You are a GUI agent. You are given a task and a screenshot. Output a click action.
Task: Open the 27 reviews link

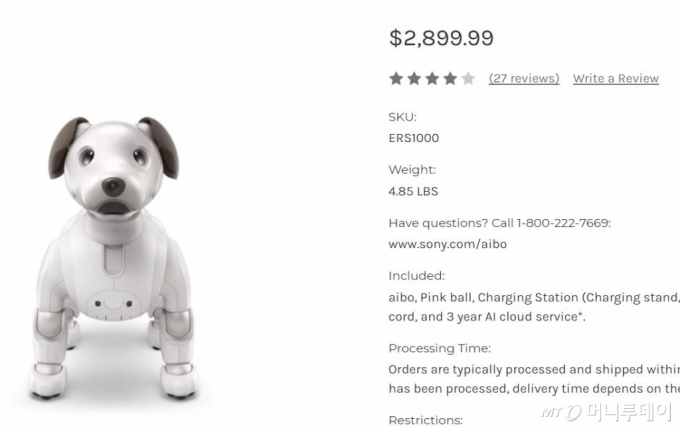pos(524,78)
